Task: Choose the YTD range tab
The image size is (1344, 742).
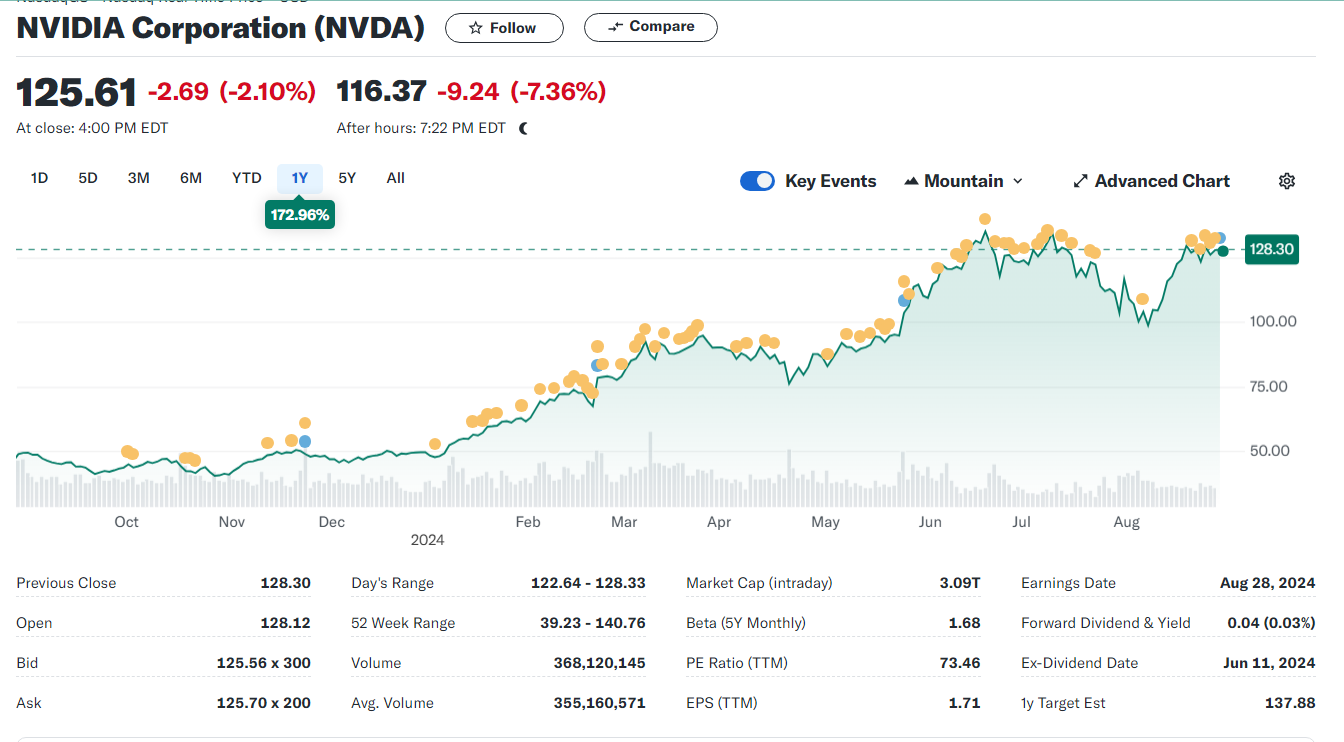Action: 247,178
